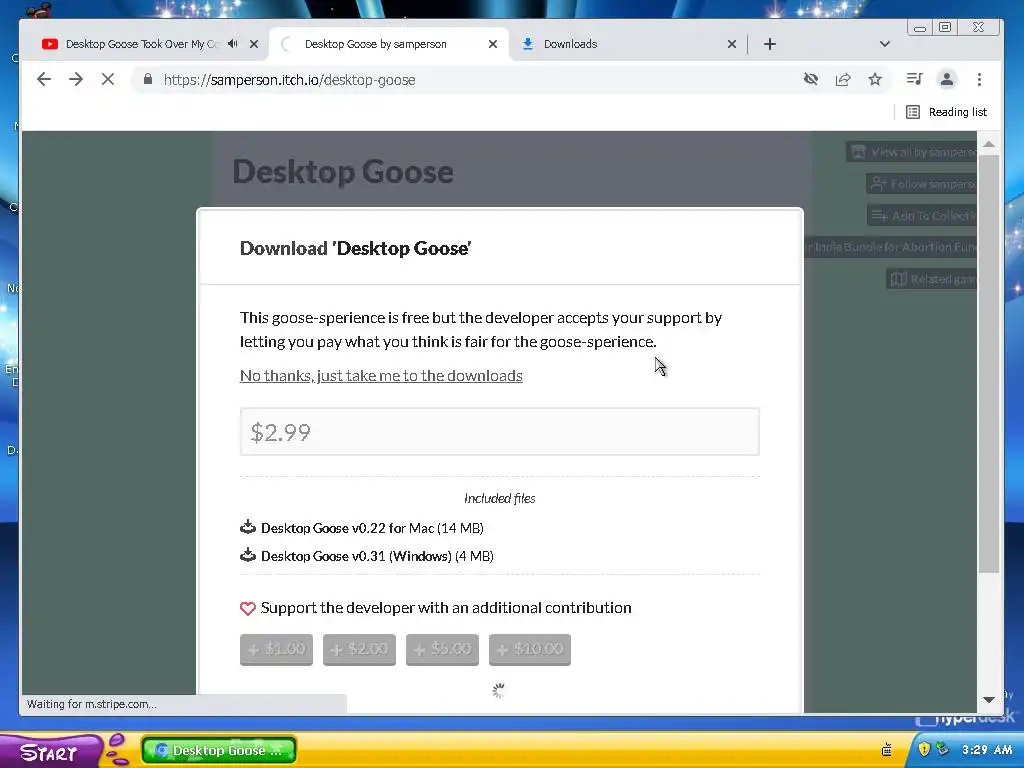View site security lock info
Image resolution: width=1024 pixels, height=768 pixels.
(x=148, y=80)
